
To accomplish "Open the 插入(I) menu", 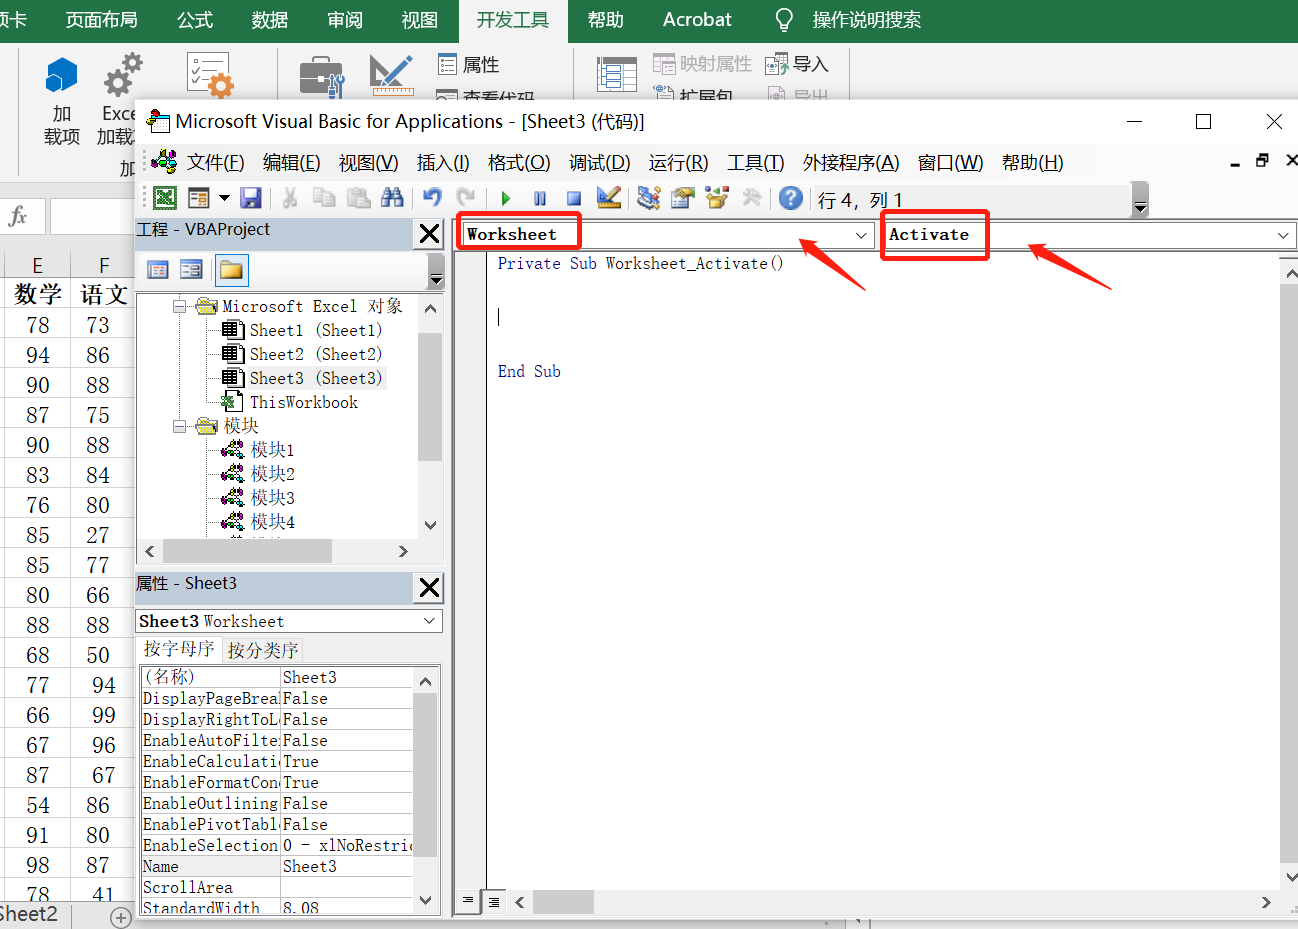I will point(443,163).
